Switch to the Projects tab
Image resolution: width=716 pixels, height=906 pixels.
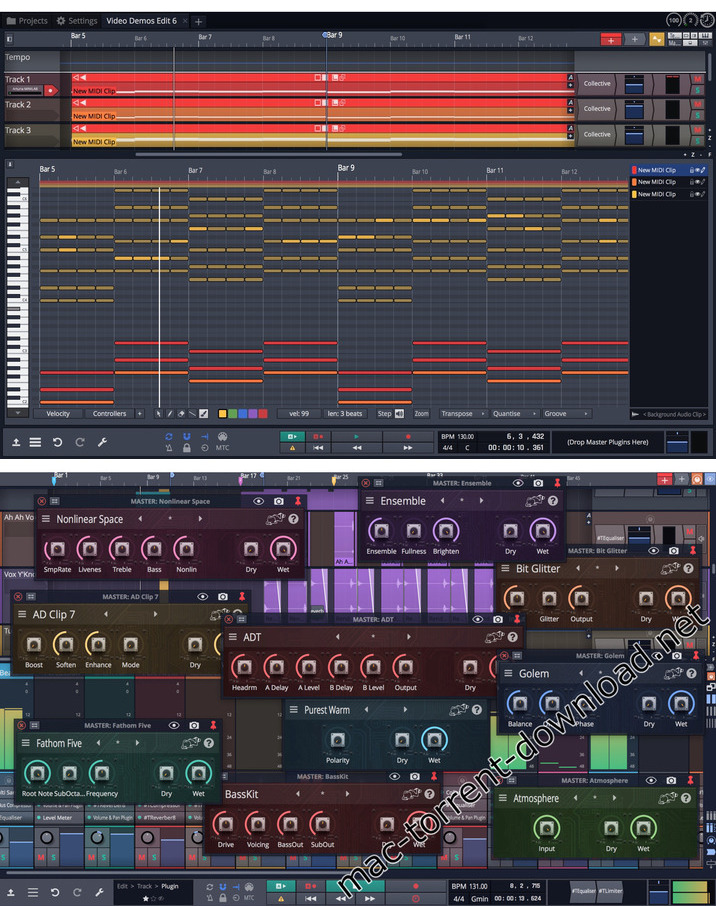(28, 20)
